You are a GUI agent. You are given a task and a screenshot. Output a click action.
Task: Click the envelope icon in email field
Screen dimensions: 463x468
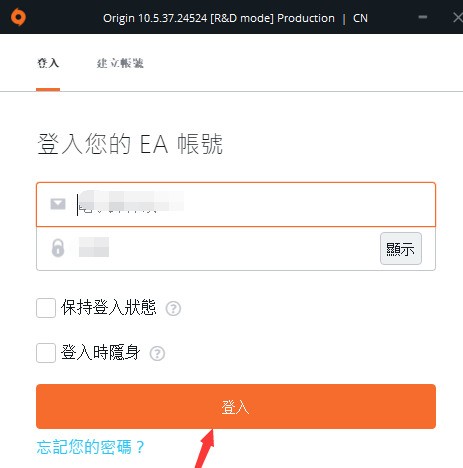coord(58,204)
